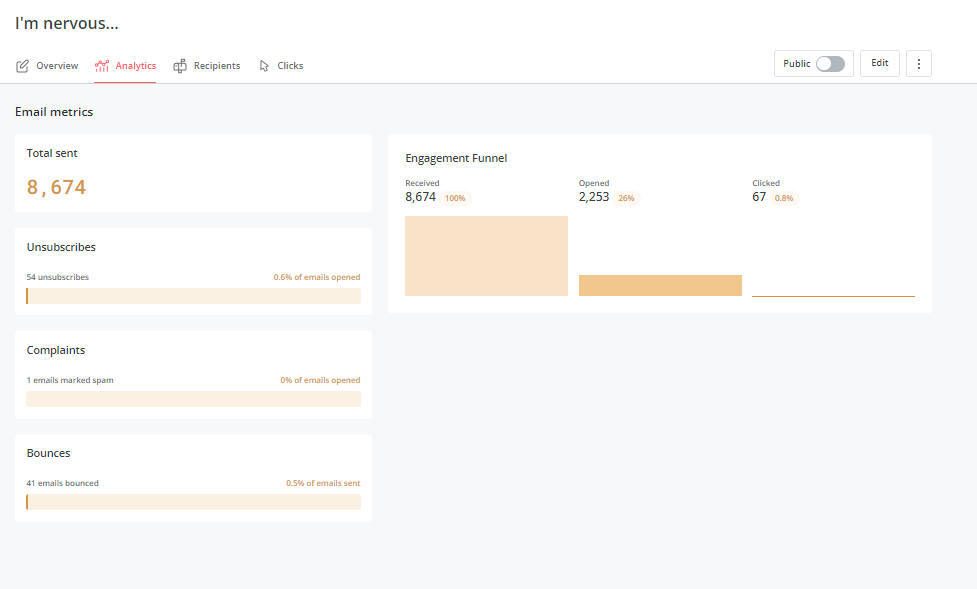Click the Opened count of 2,253
Screen dimensions: 977x589
click(x=592, y=197)
